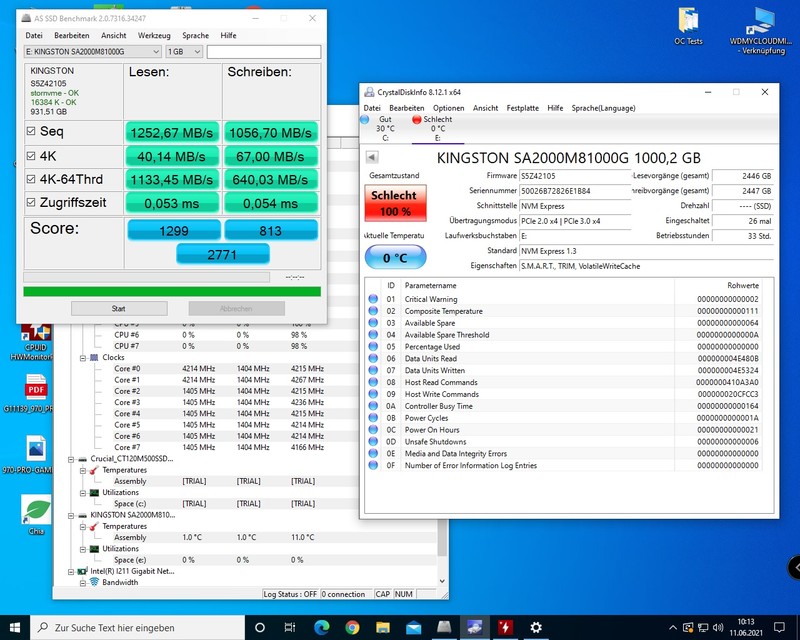Click the Schlecht 100 % health status button
800x640 pixels.
point(395,203)
